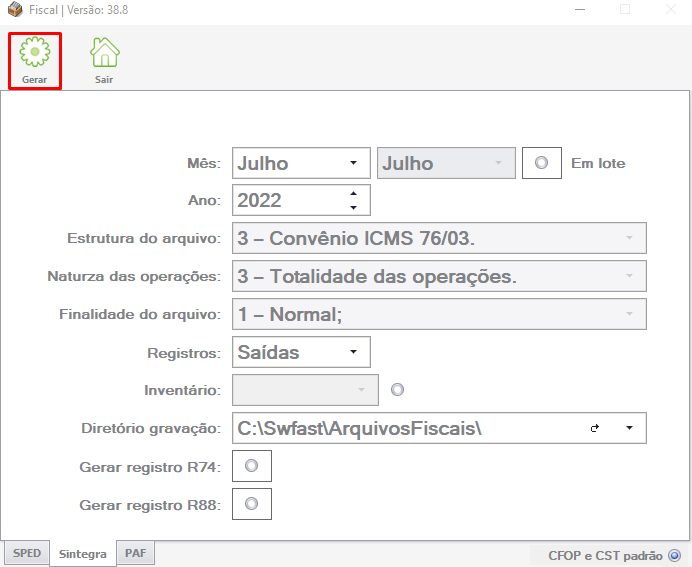The height and width of the screenshot is (567, 692).
Task: Switch to the PAF tab
Action: (x=135, y=553)
